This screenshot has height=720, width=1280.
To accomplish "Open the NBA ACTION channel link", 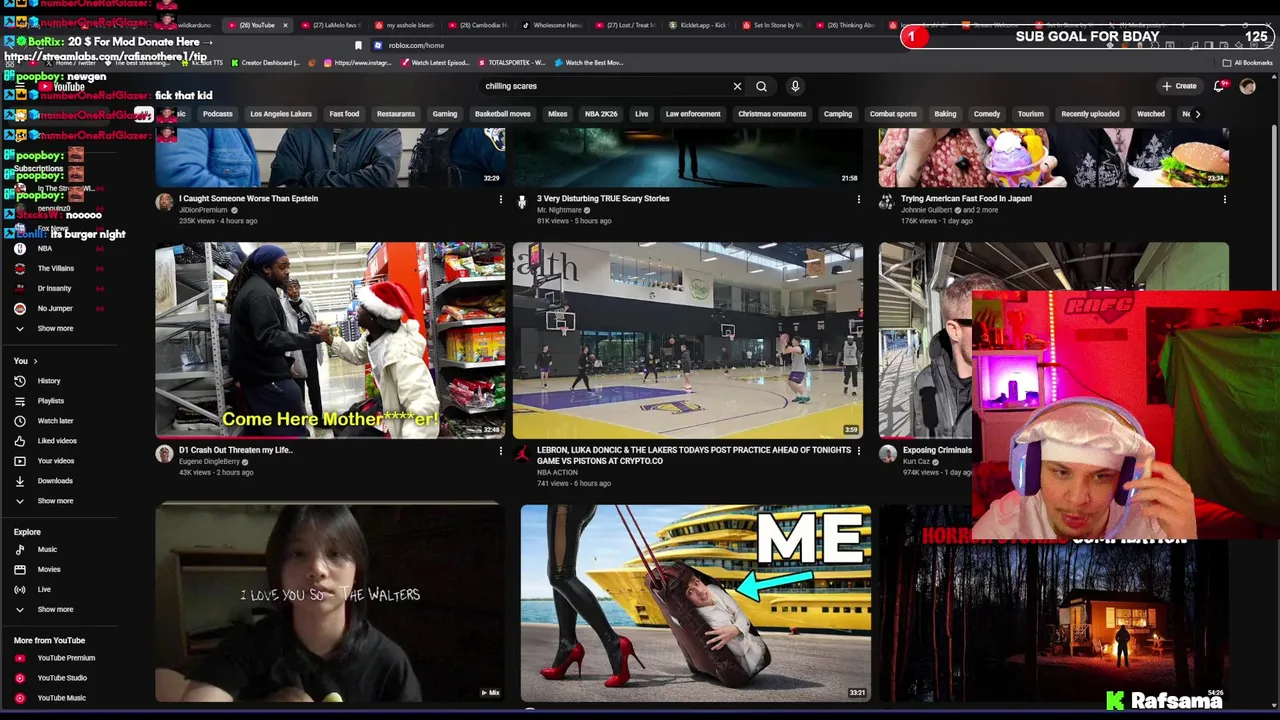I will point(557,472).
